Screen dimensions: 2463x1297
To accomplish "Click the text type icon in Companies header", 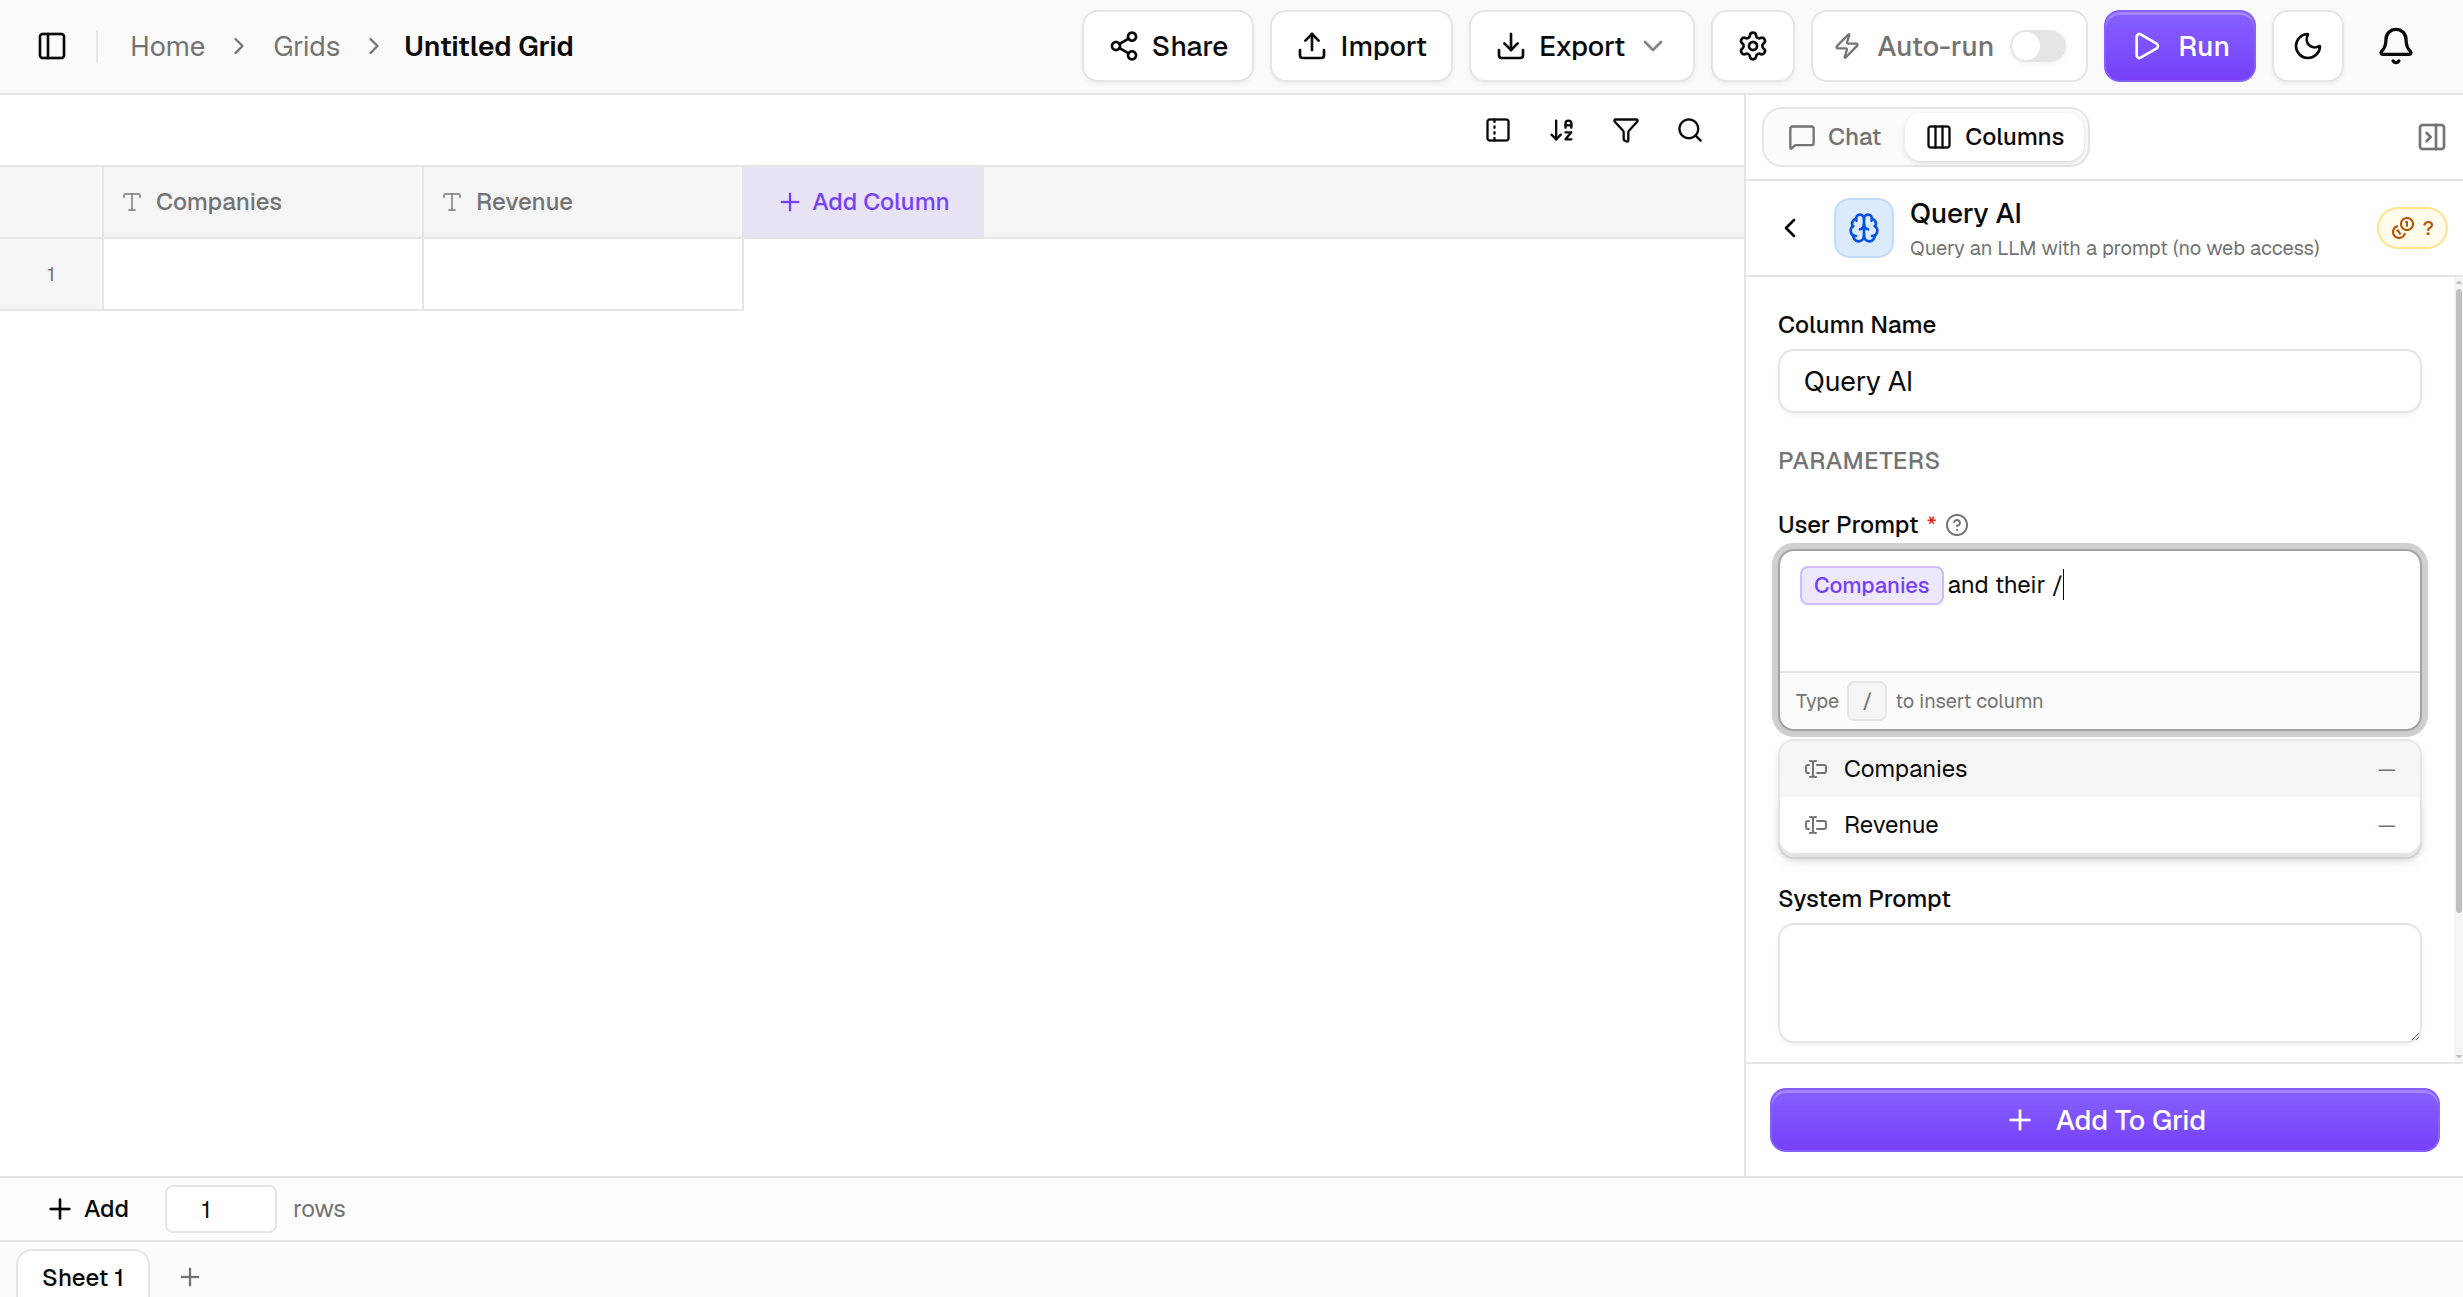I will tap(132, 202).
